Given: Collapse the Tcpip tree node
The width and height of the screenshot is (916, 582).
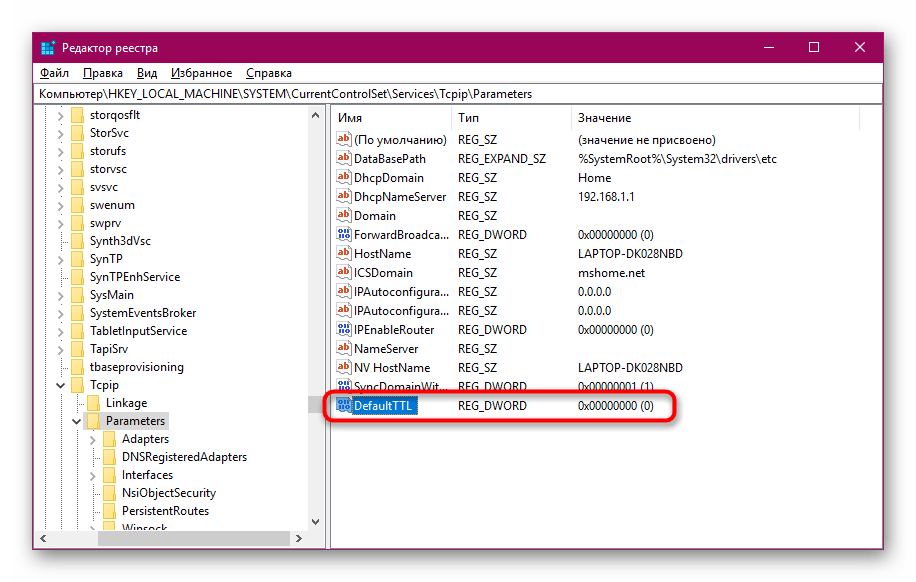Looking at the screenshot, I should click(60, 385).
